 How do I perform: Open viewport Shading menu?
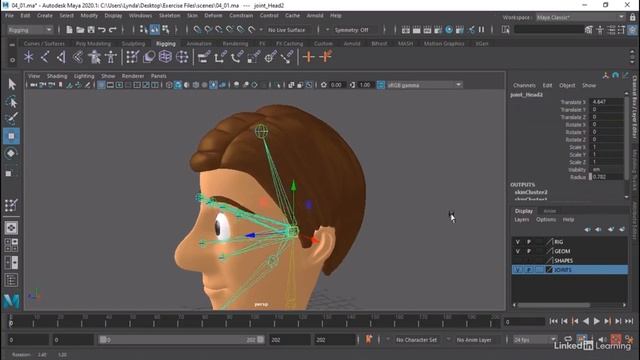[x=57, y=76]
